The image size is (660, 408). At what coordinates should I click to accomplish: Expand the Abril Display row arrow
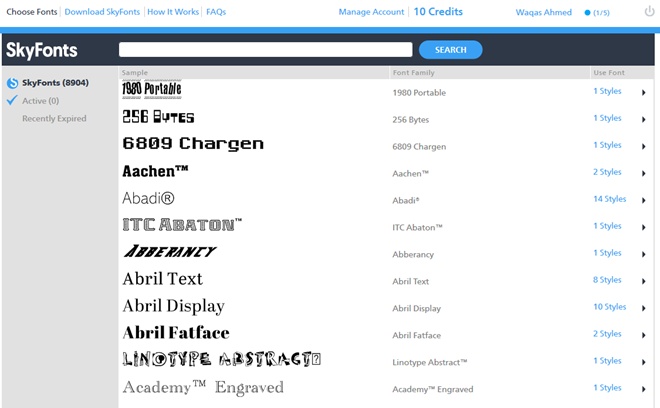coord(644,308)
